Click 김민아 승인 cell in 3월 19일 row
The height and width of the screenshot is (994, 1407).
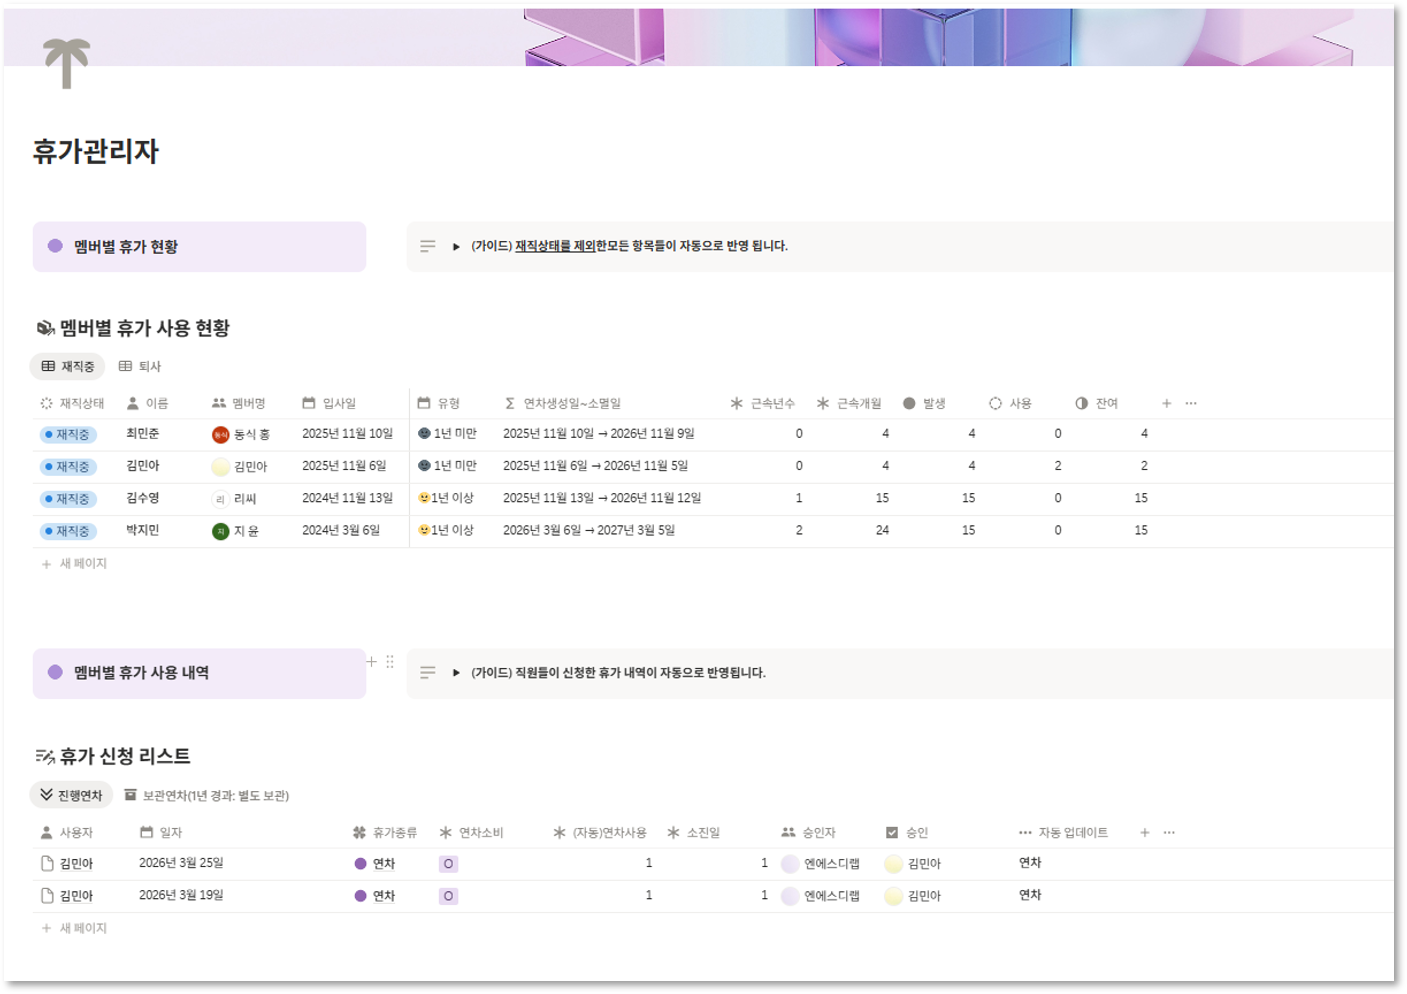913,897
